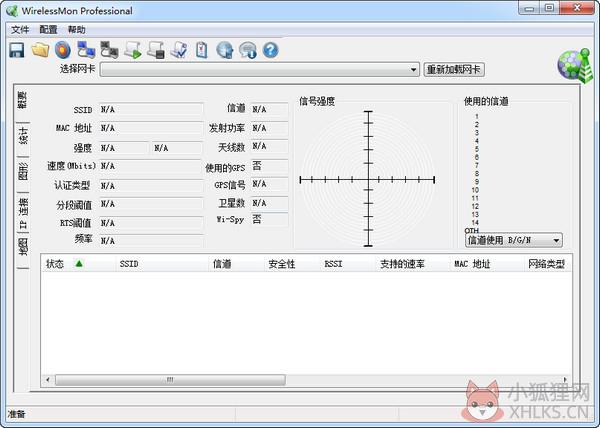
Task: Minimize the WirelessMon Professional window
Action: 529,8
